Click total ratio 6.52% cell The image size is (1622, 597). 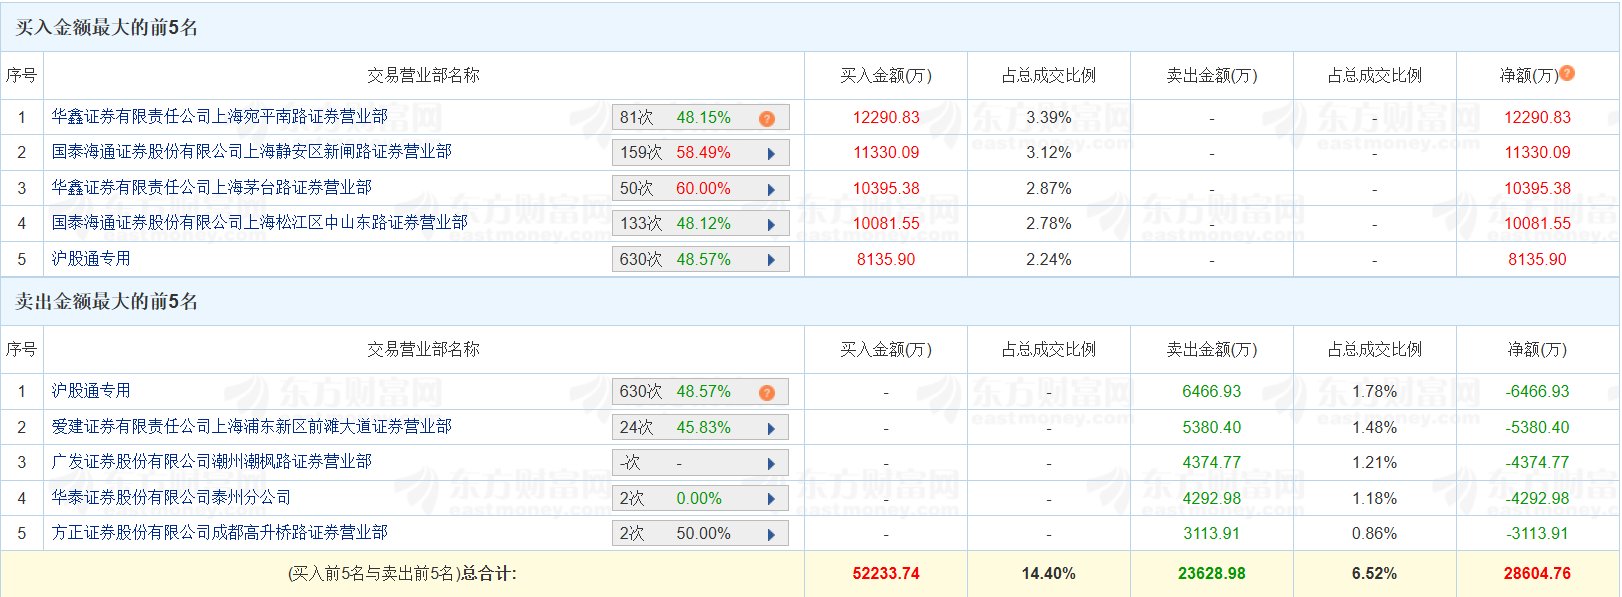(x=1375, y=574)
